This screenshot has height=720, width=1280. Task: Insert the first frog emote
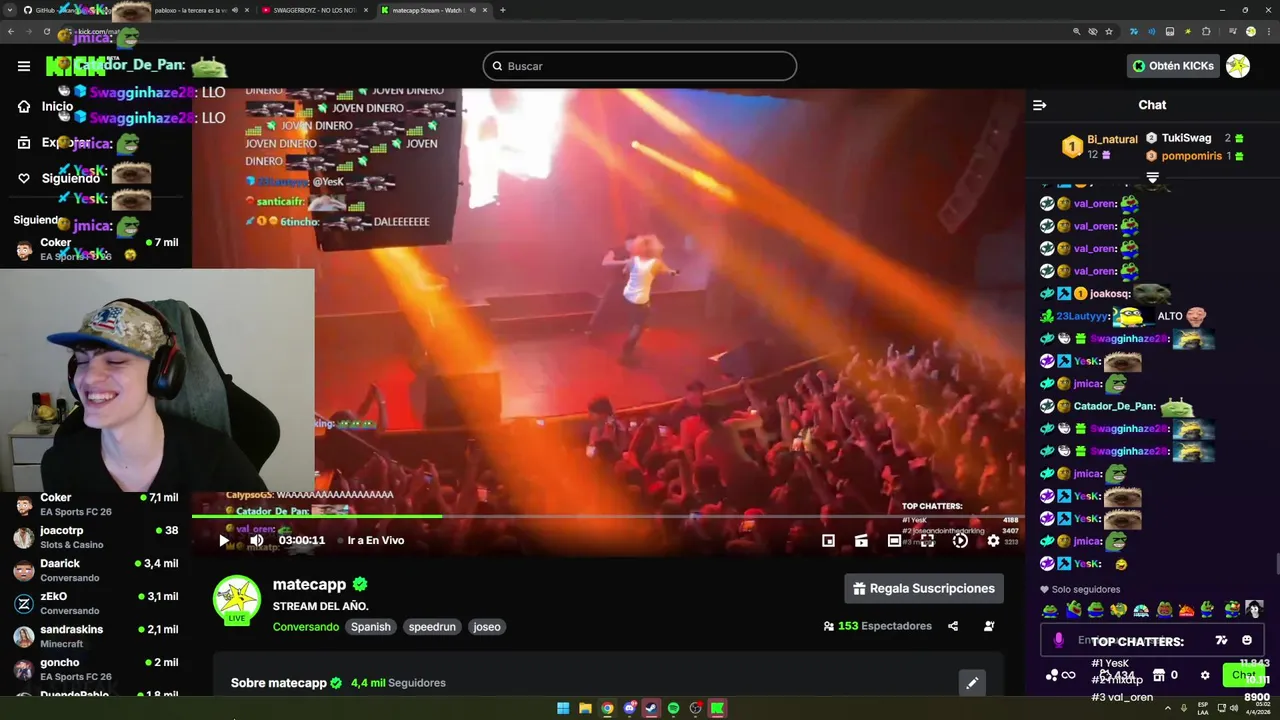tap(1050, 609)
